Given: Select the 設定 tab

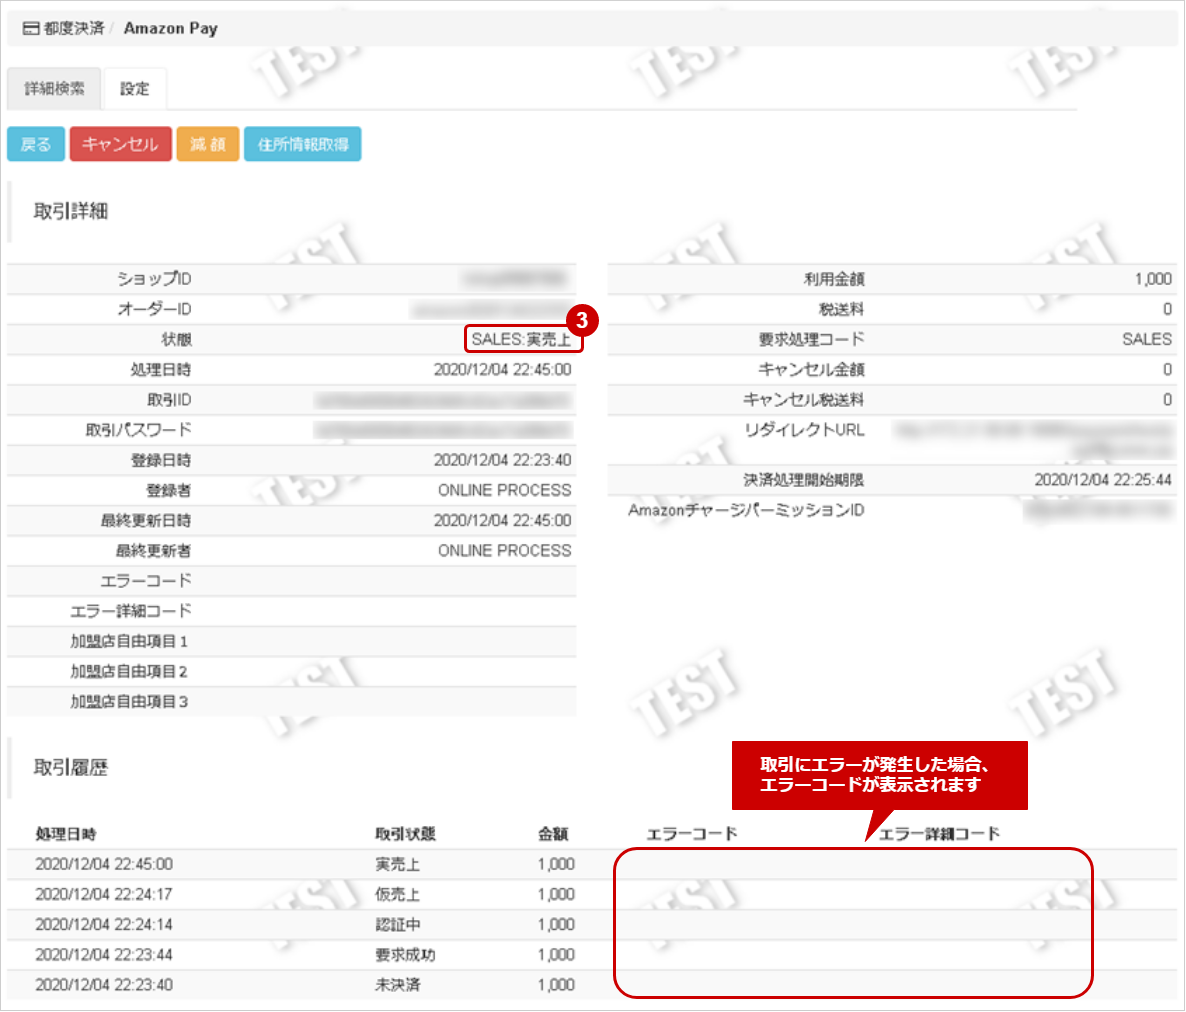Looking at the screenshot, I should tap(135, 89).
